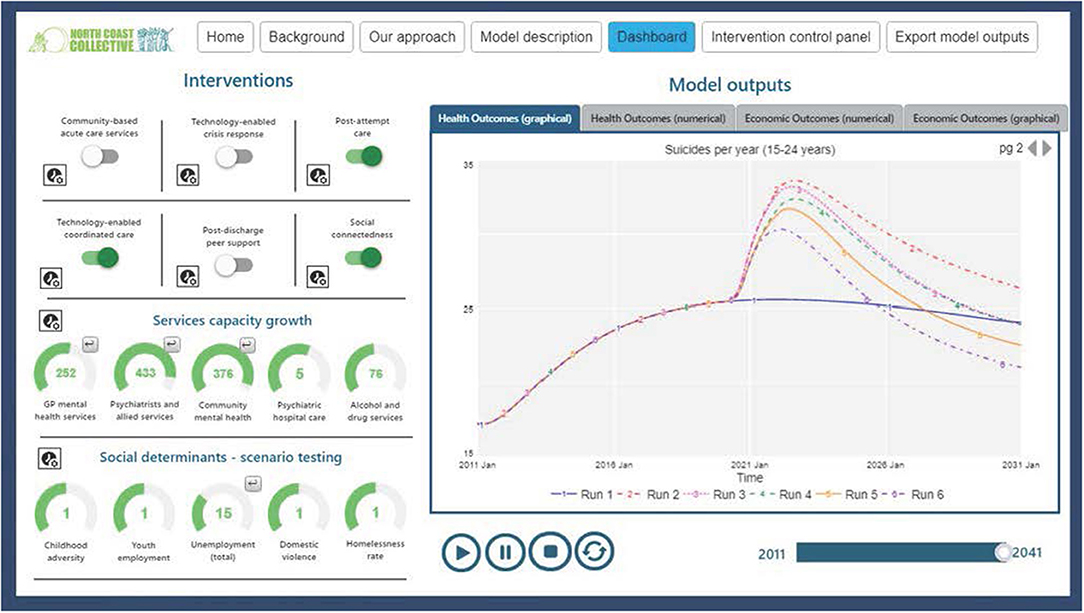Adjust Alcohol and drug services gauge
The height and width of the screenshot is (613, 1084).
point(375,370)
